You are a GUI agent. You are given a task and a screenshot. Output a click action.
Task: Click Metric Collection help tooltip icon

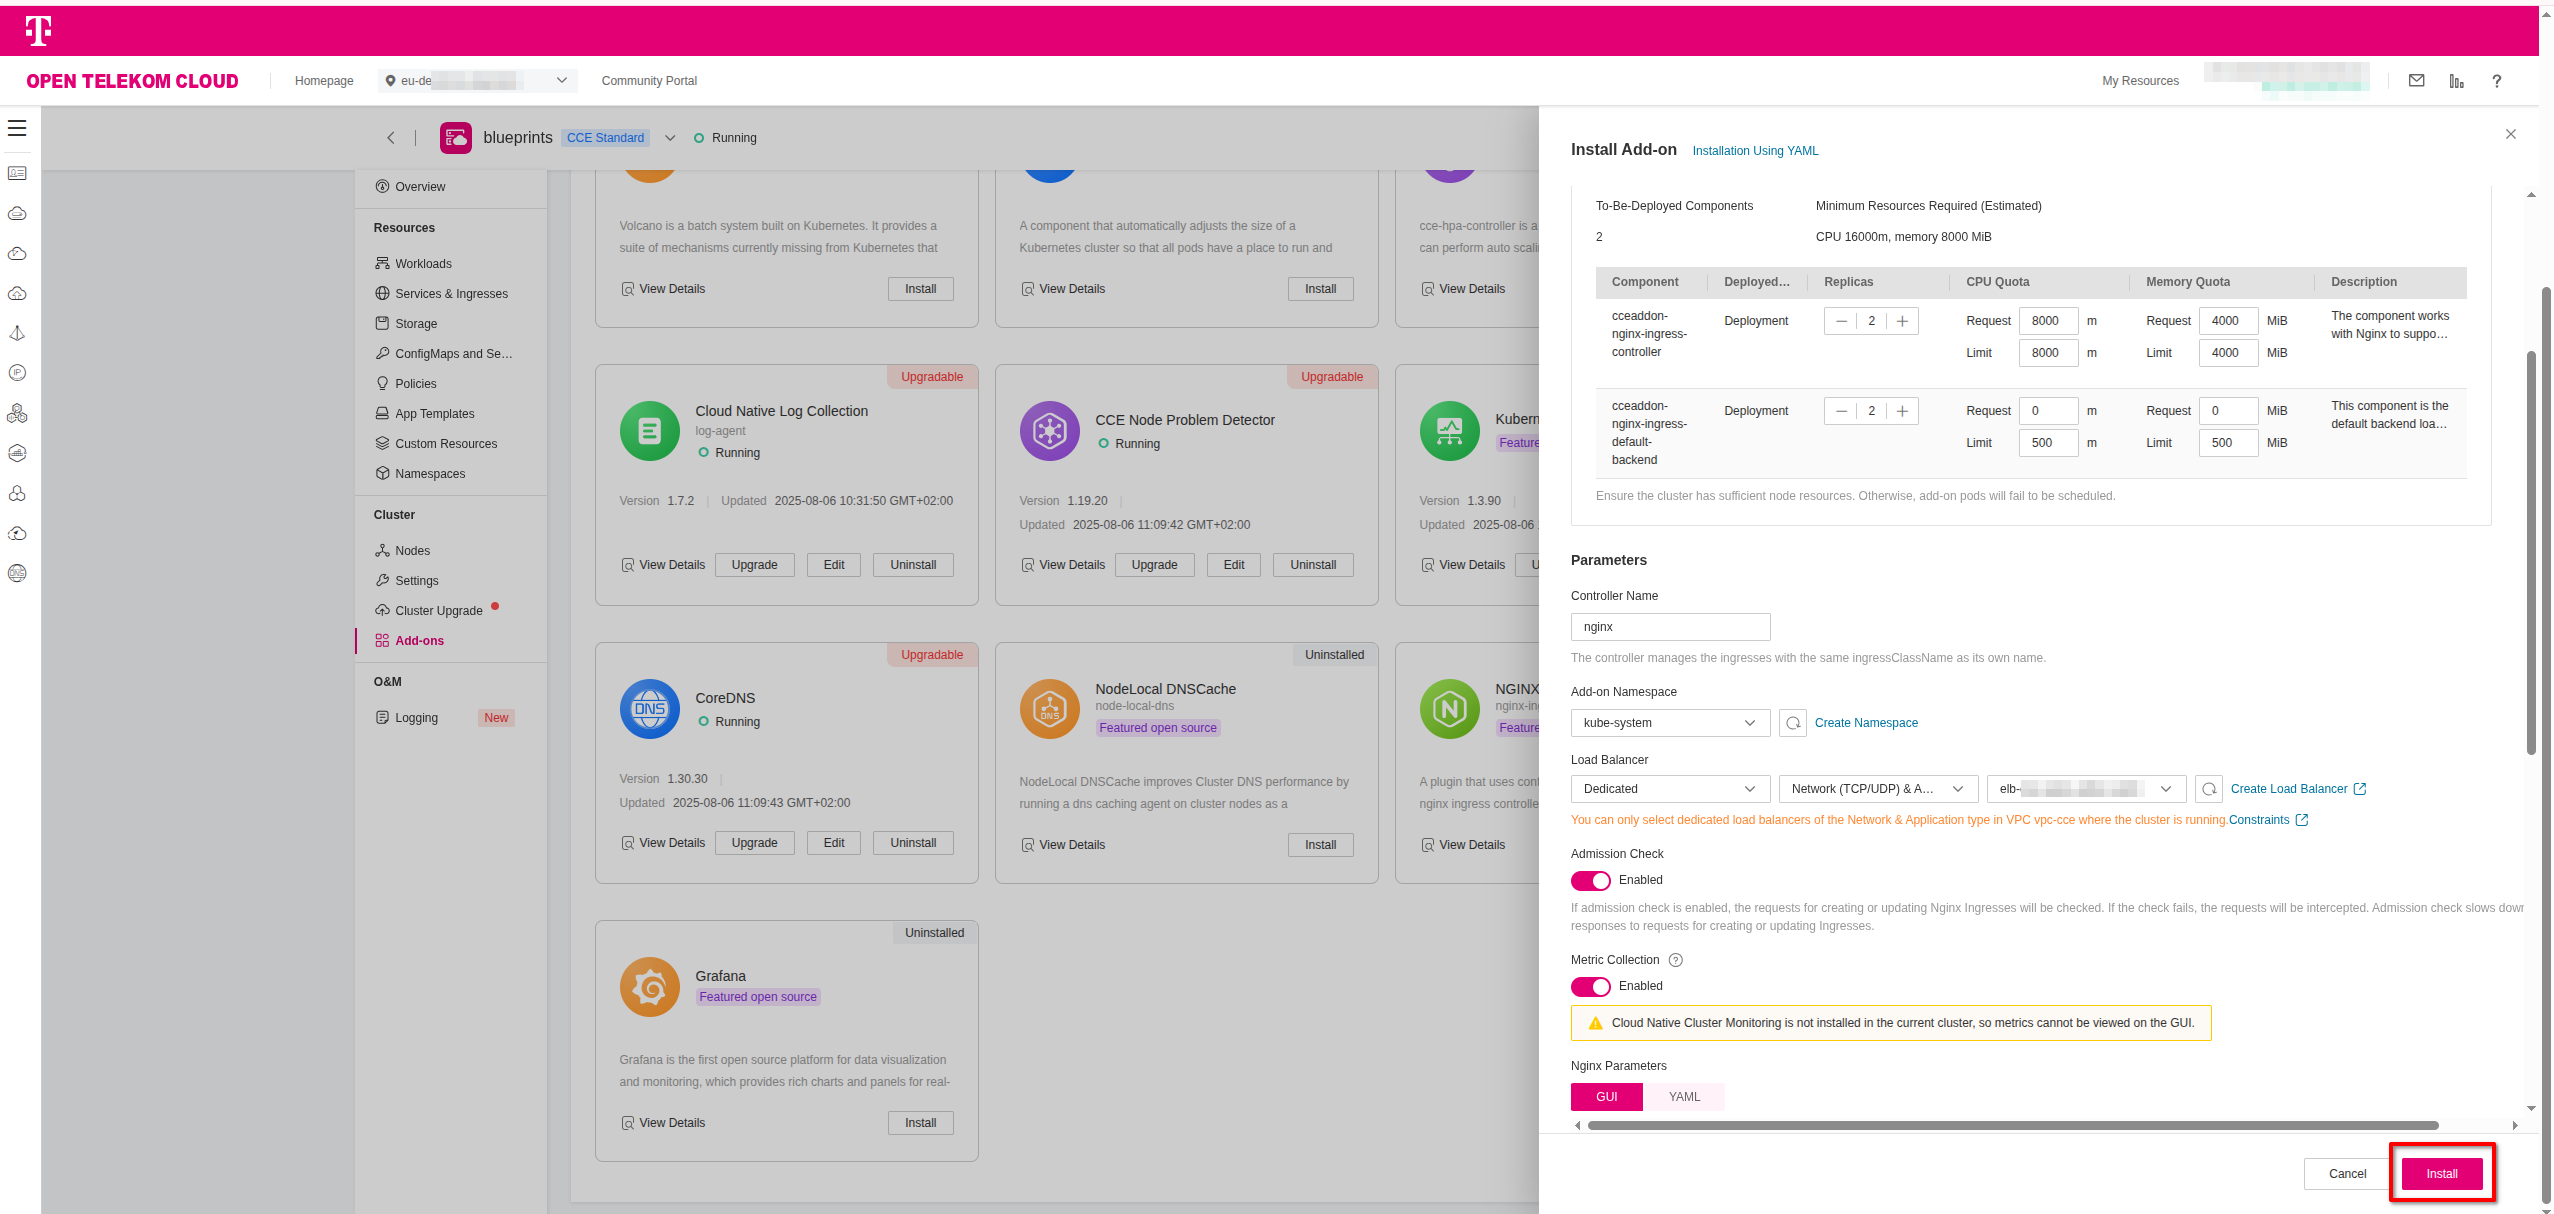click(1676, 960)
